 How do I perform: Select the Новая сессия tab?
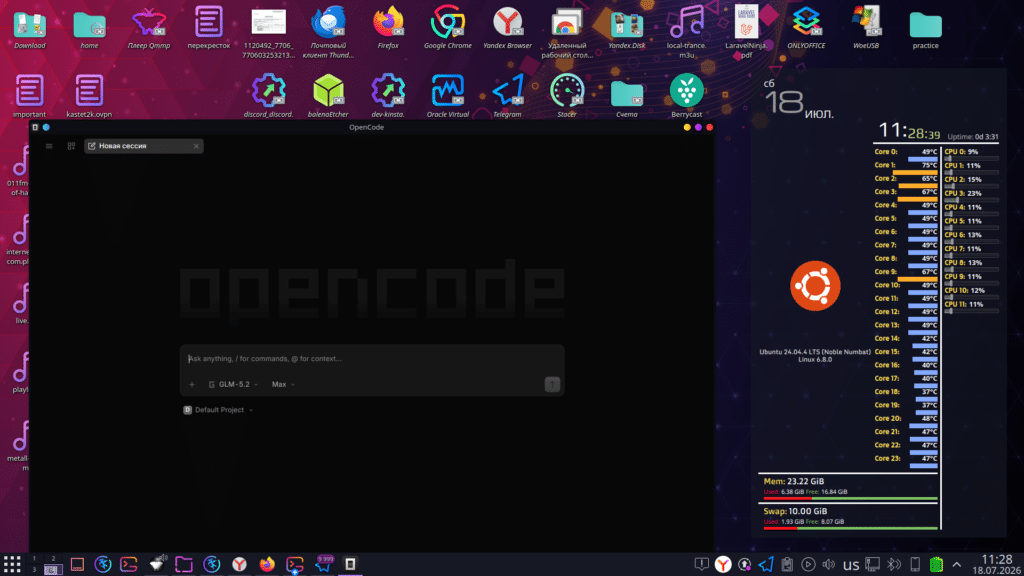tap(144, 146)
